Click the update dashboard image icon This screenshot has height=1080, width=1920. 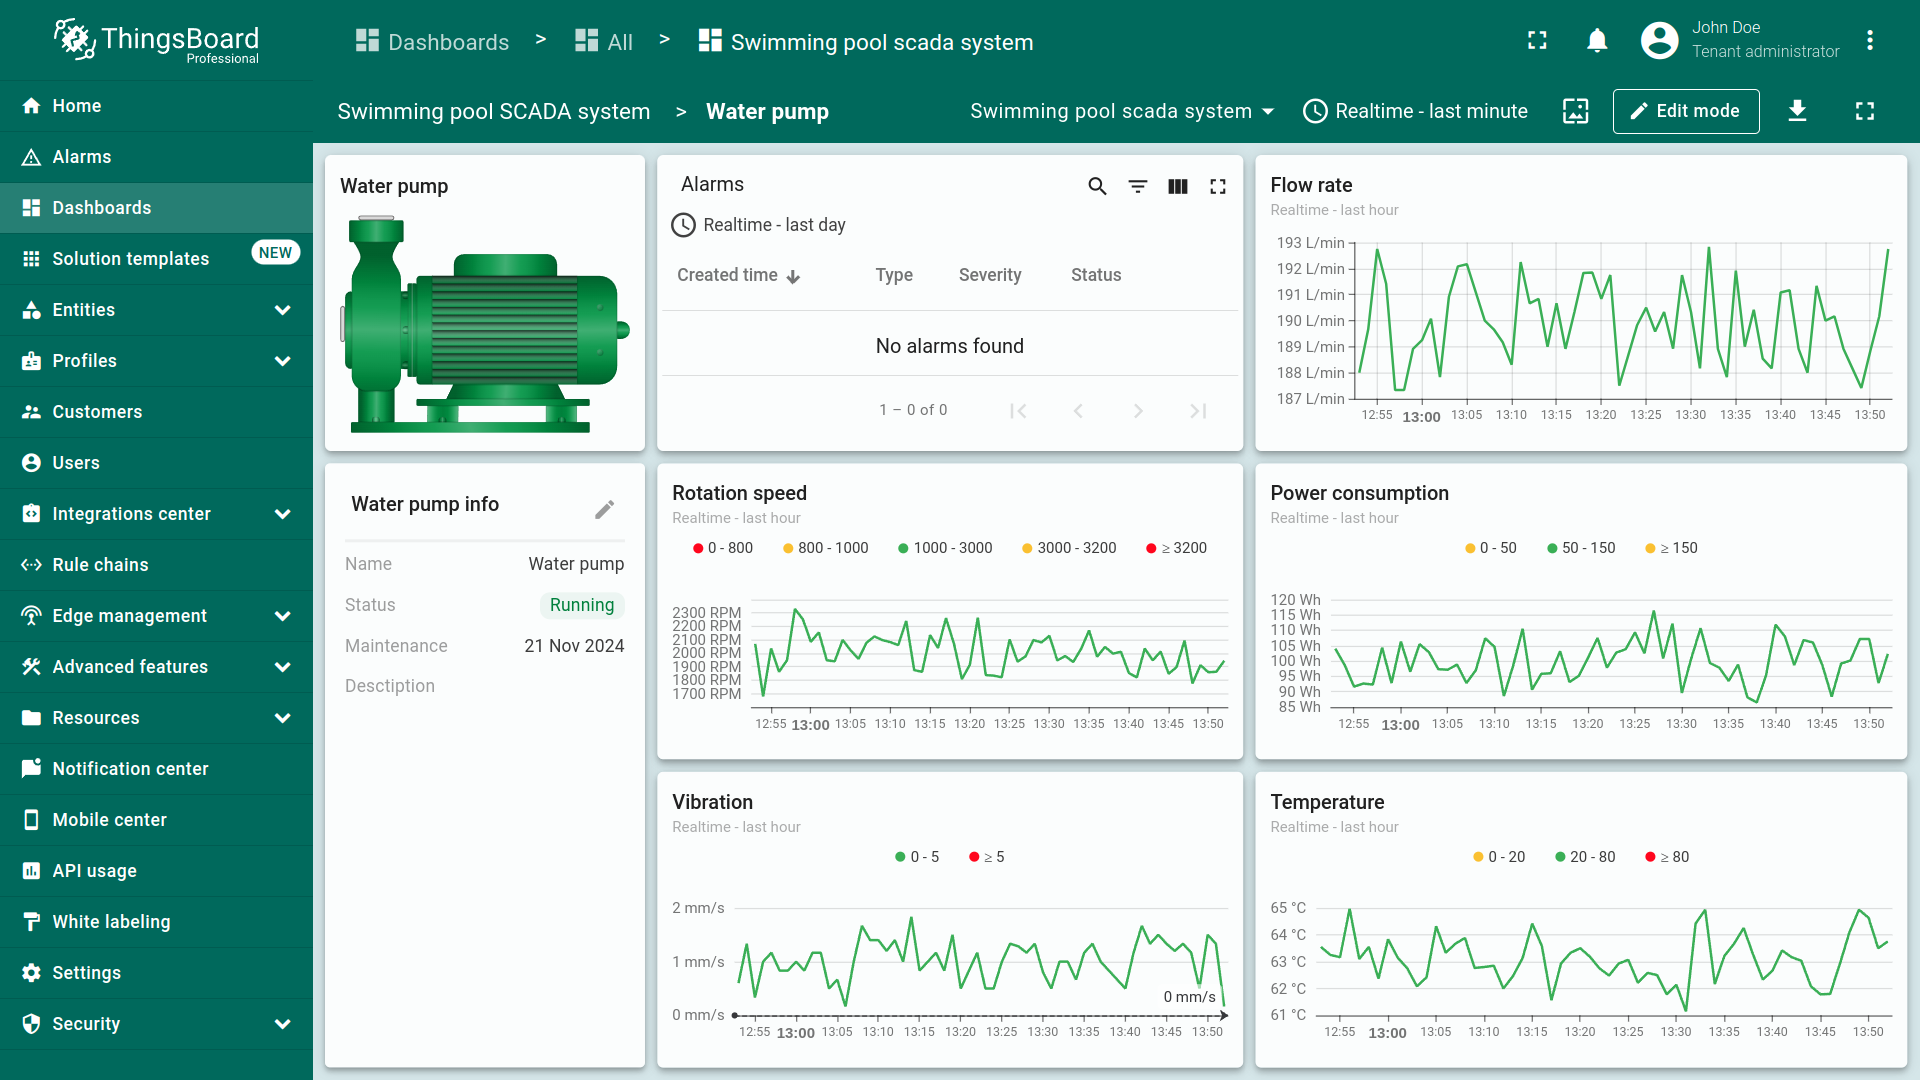[x=1575, y=111]
